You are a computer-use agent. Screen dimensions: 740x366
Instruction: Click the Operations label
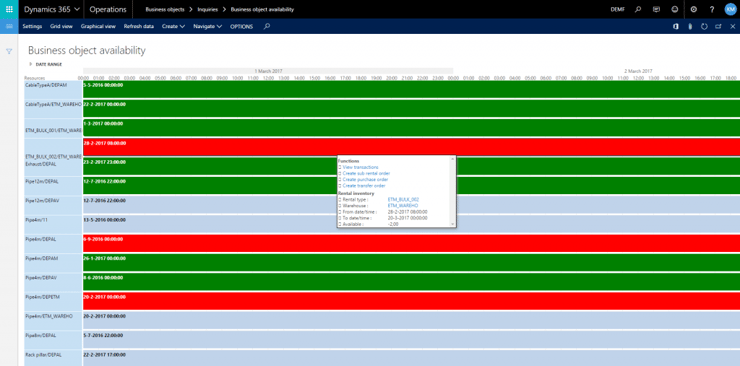click(x=108, y=9)
